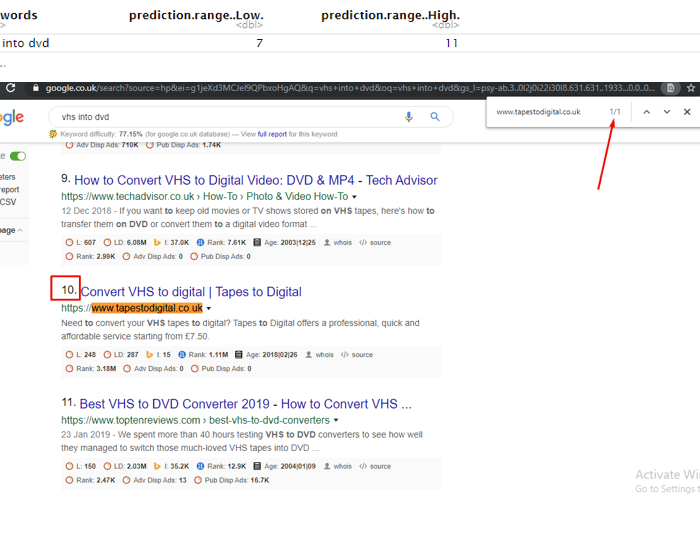This screenshot has height=547, width=700.
Task: Click whois link for tapestodigital result
Action: [319, 355]
